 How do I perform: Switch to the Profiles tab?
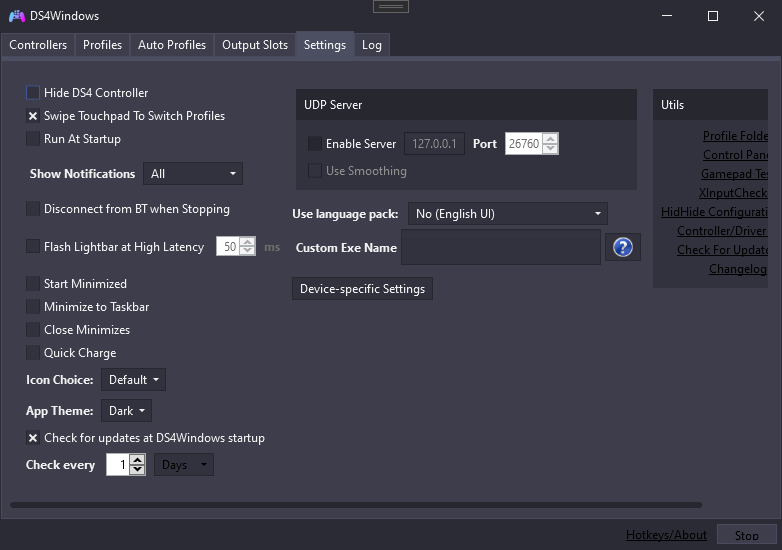click(102, 45)
